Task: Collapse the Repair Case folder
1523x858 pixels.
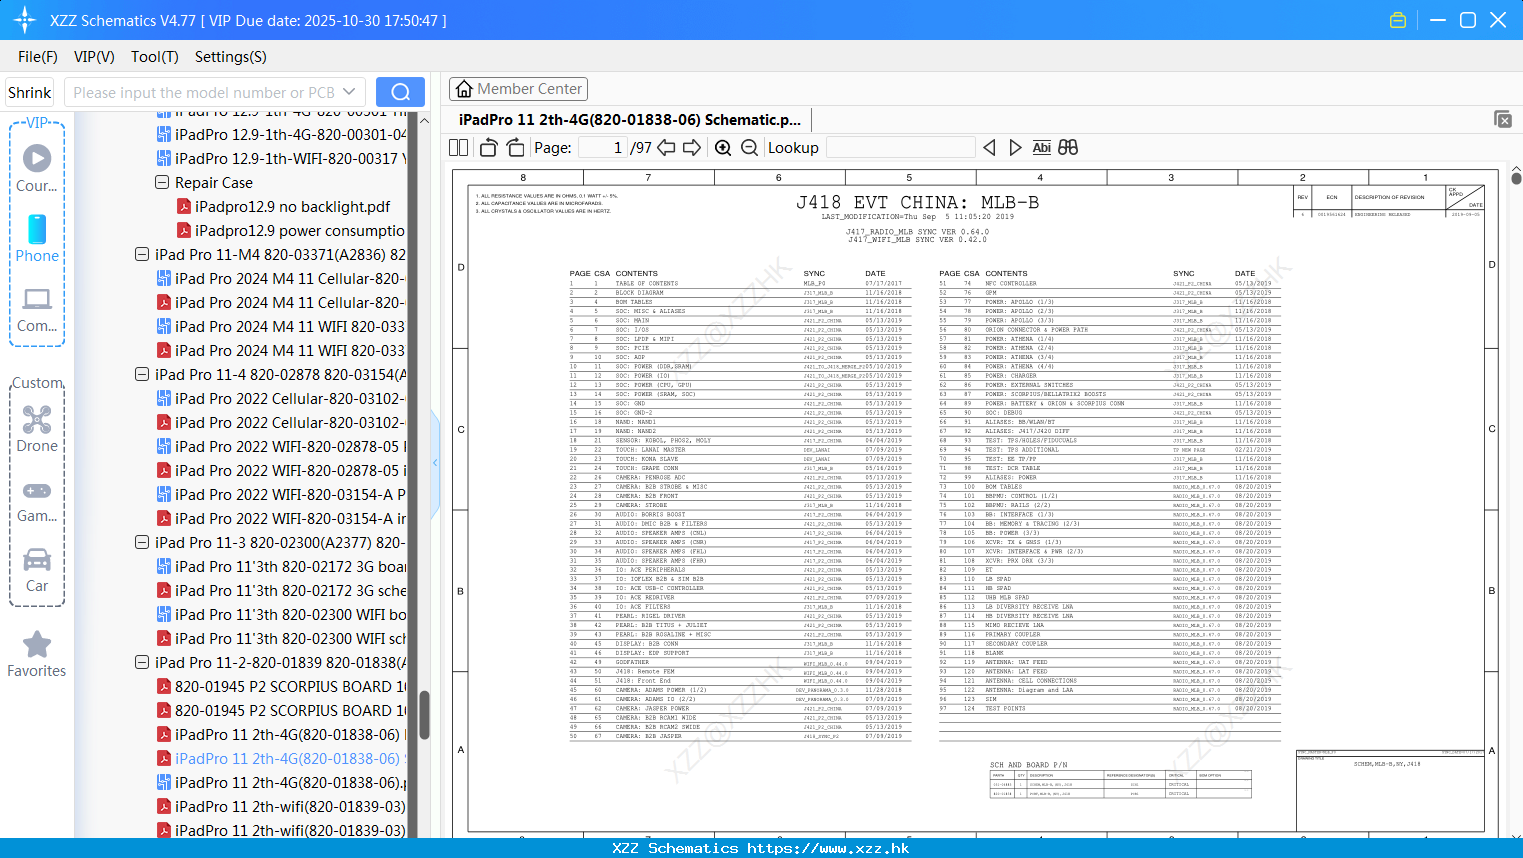Action: pyautogui.click(x=161, y=182)
